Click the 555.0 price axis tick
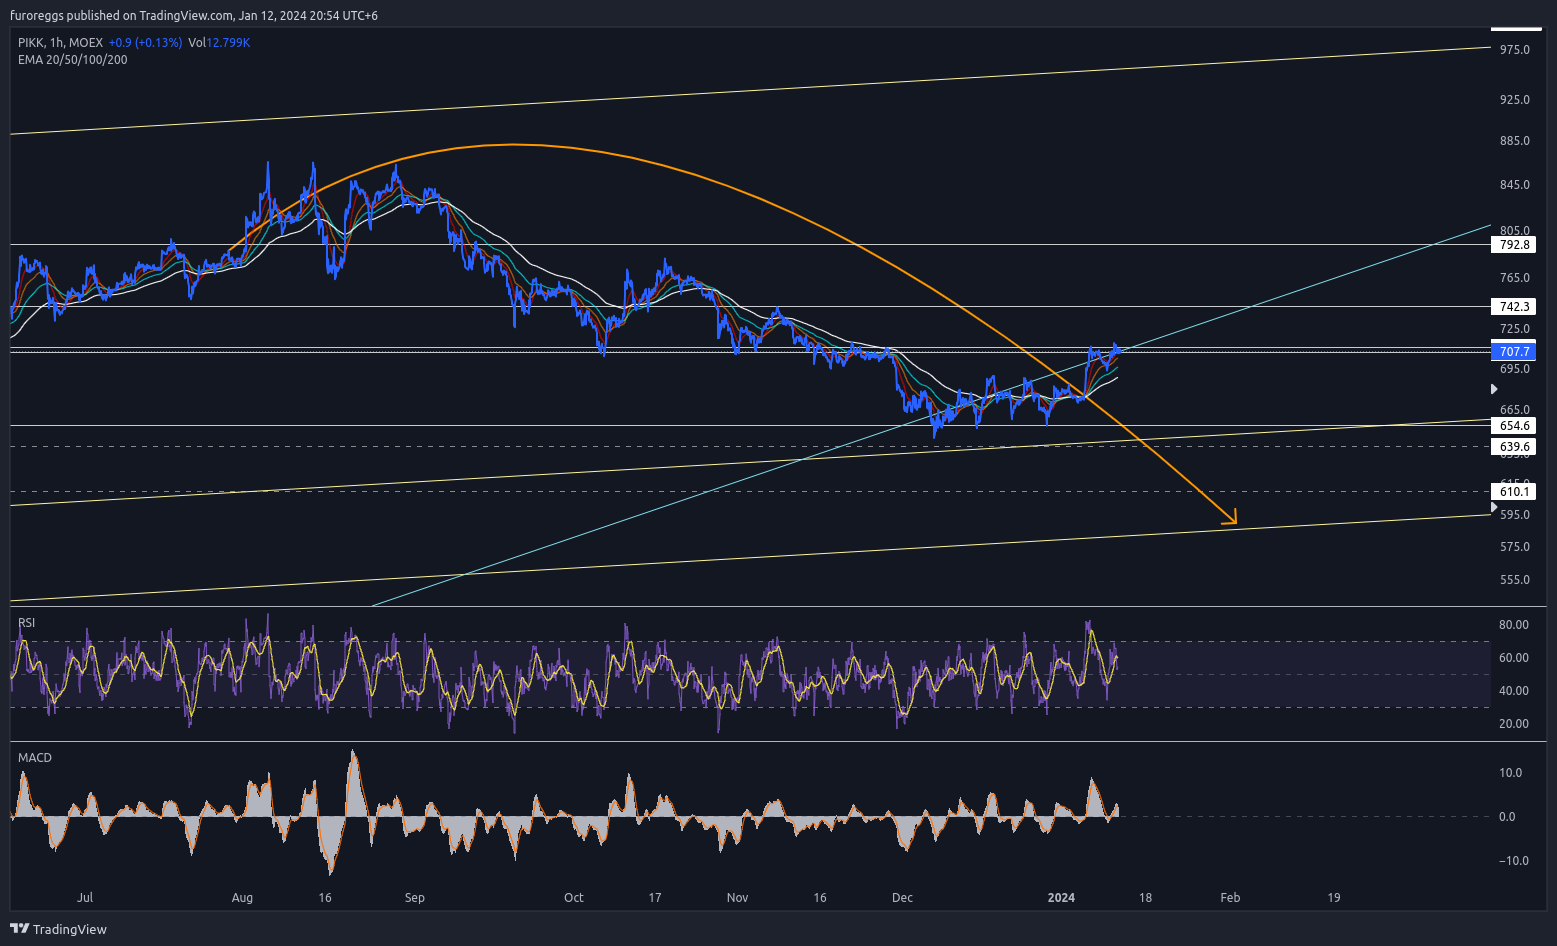The width and height of the screenshot is (1557, 946). pos(1515,580)
